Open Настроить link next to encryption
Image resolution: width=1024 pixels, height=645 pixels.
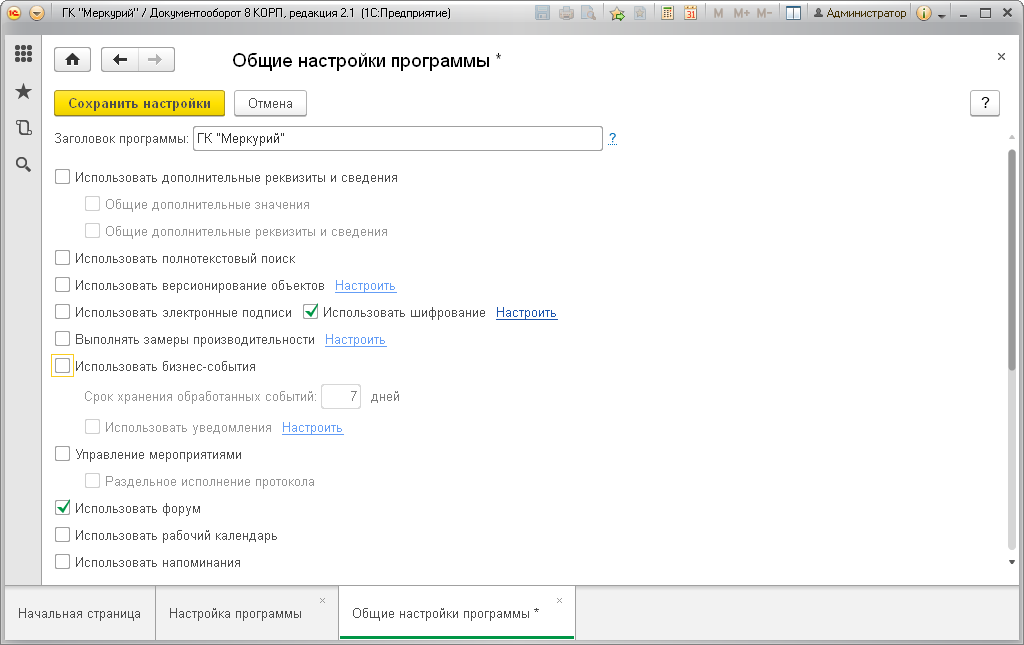(526, 313)
